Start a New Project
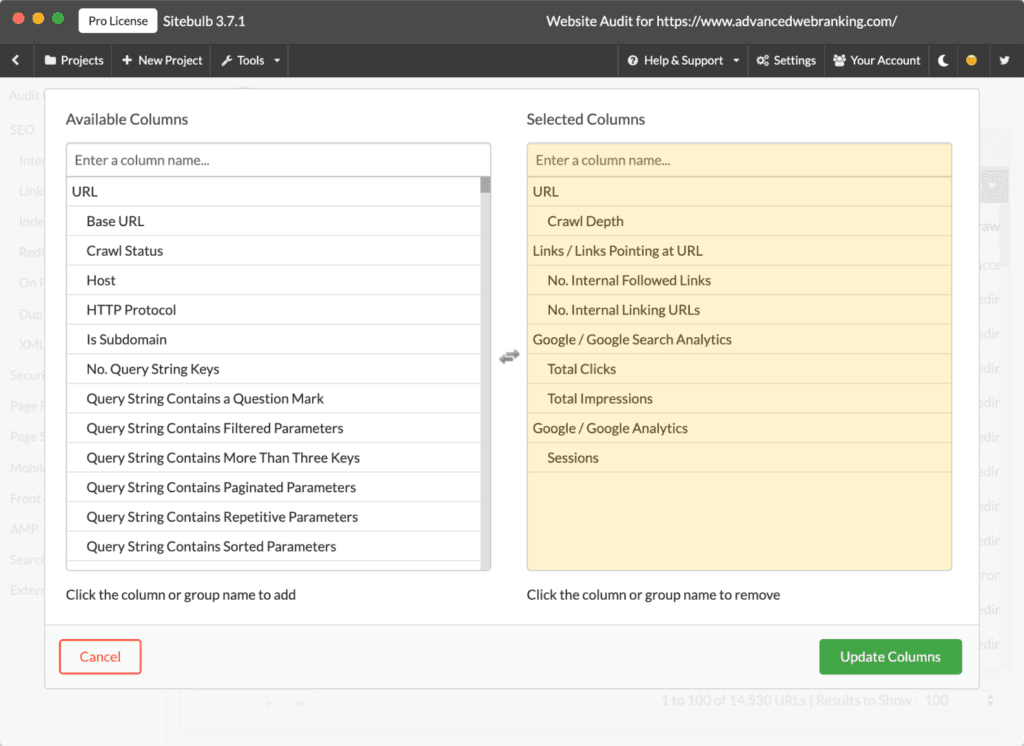Screen dimensions: 1024x746 162,60
